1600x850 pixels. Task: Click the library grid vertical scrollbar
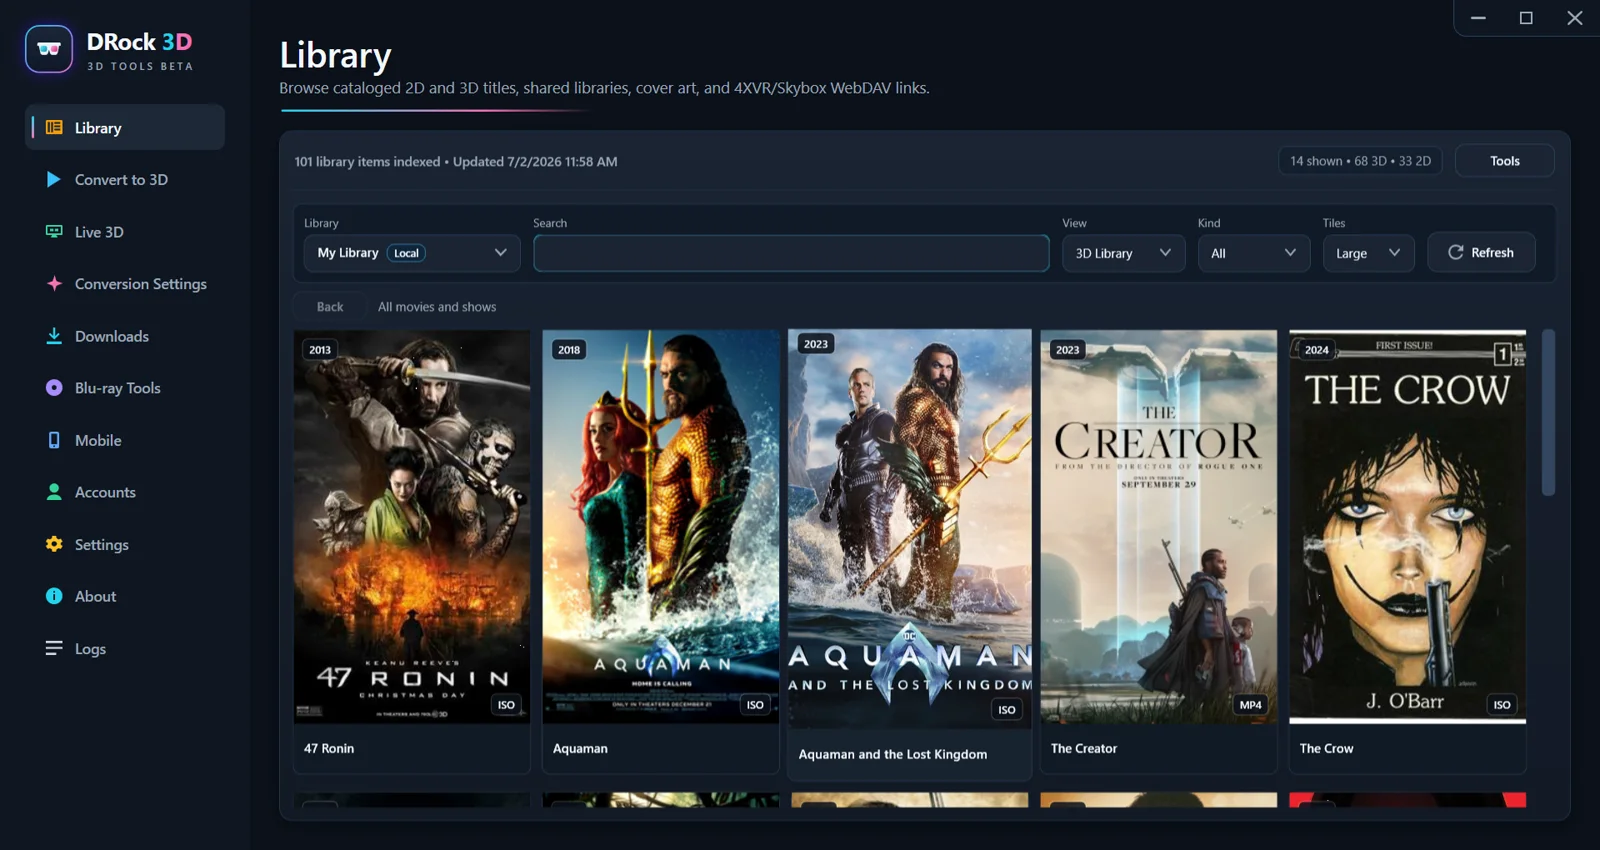click(x=1548, y=412)
